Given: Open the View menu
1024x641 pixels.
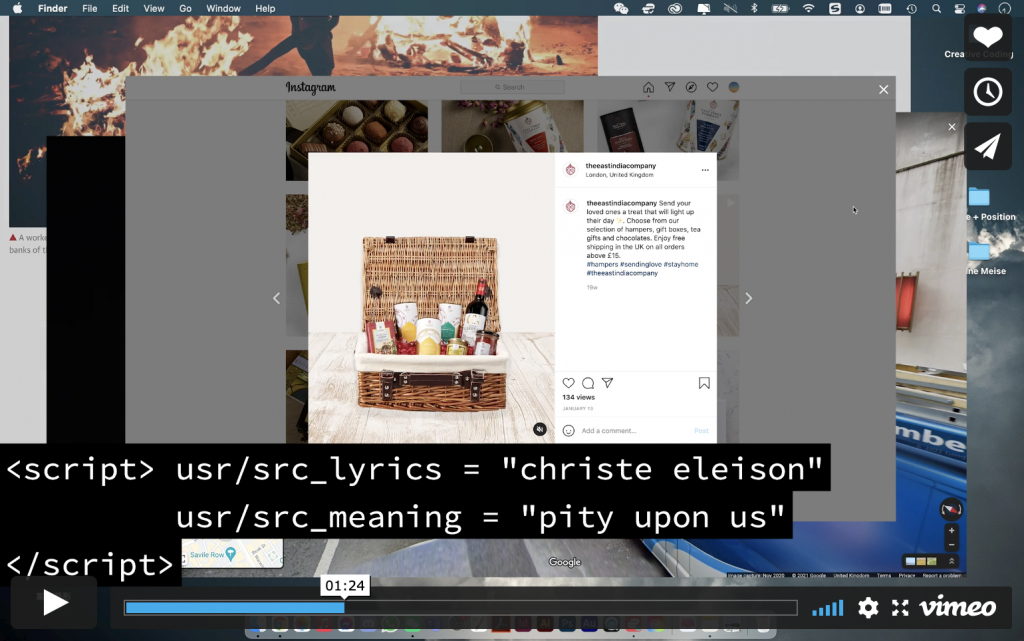Looking at the screenshot, I should [153, 8].
